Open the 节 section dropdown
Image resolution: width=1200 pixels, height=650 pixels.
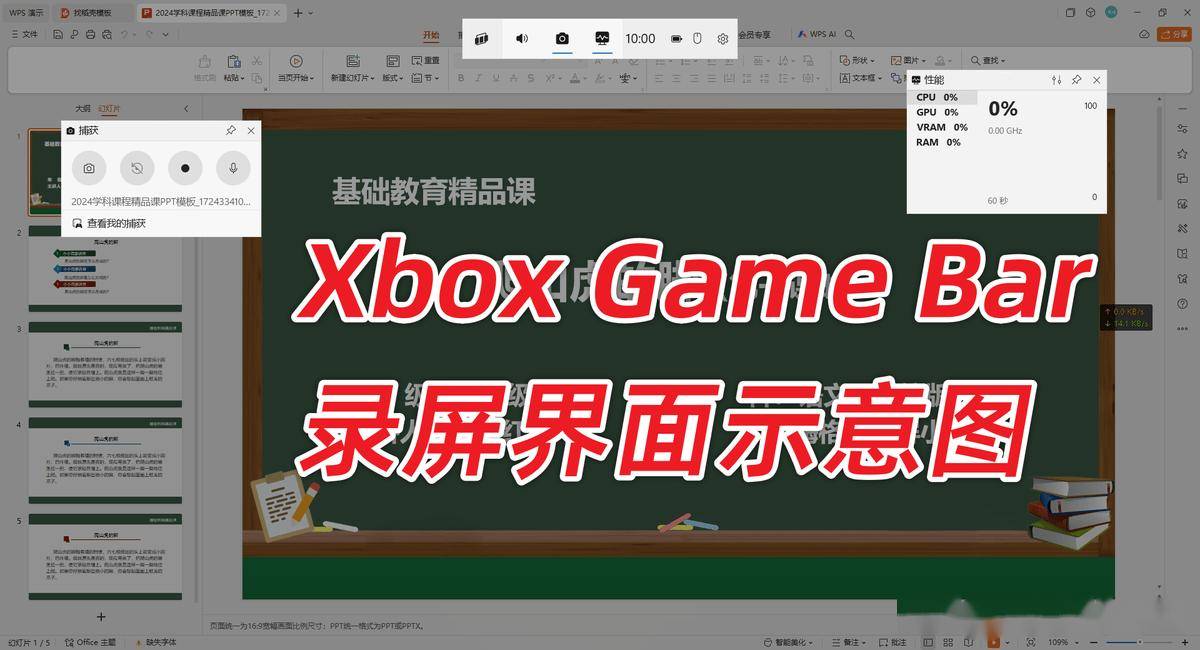(x=425, y=77)
